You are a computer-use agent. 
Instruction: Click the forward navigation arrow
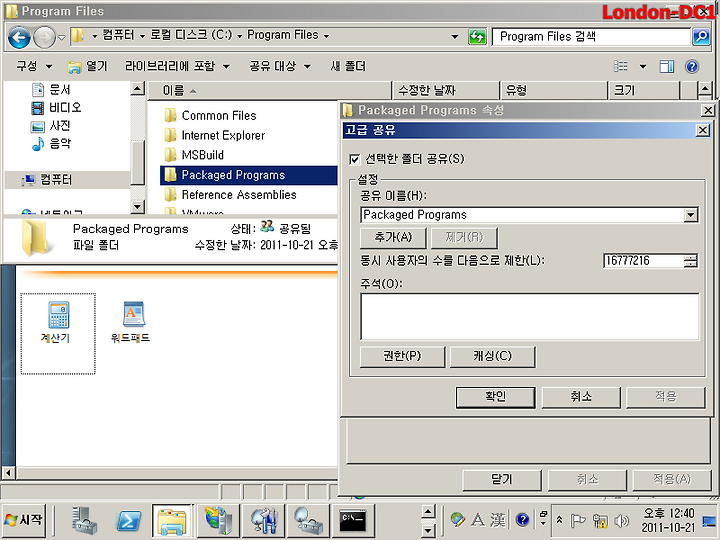coord(45,37)
